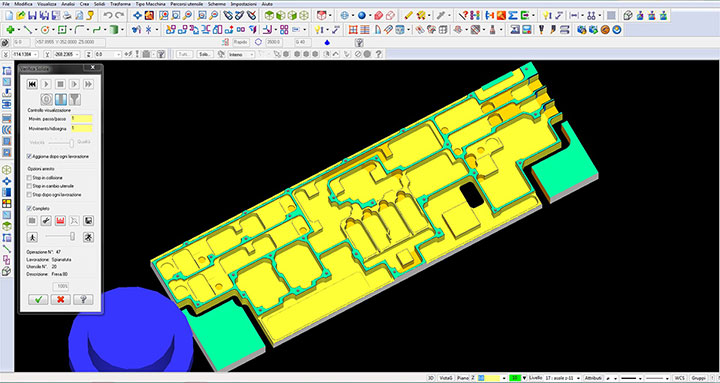
Task: Stop the simulation playback
Action: click(x=60, y=84)
